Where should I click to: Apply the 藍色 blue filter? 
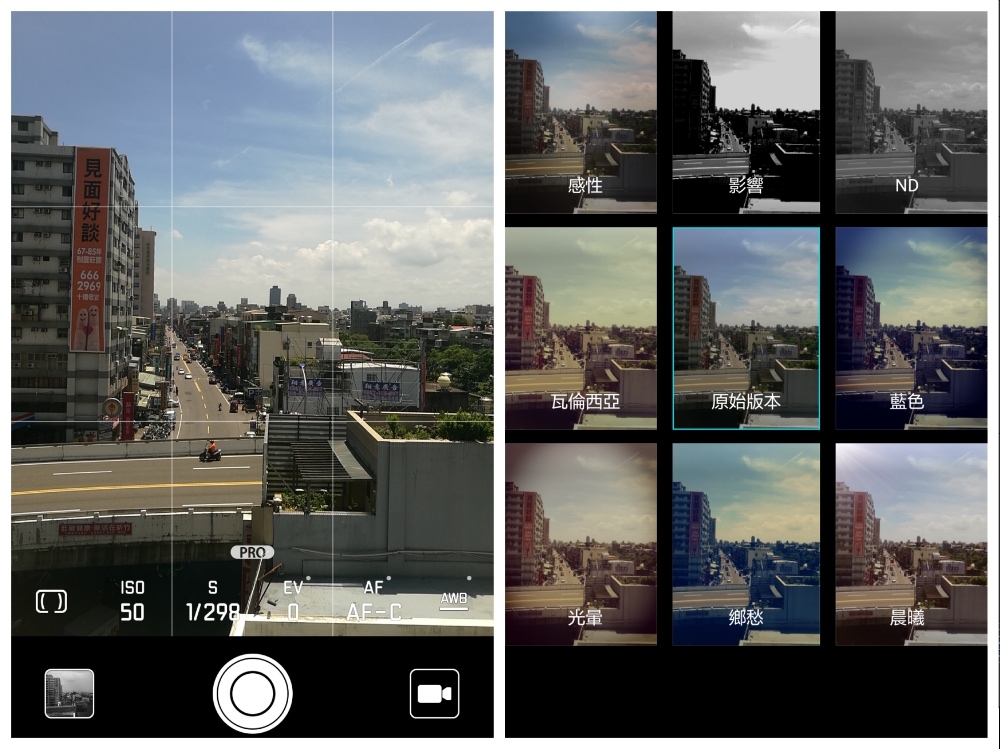tap(911, 328)
